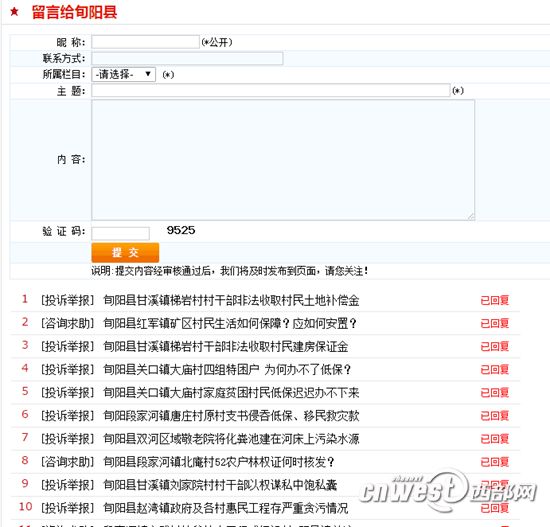This screenshot has height=527, width=550.
Task: Grab the textarea resize handle corner
Action: [471, 217]
